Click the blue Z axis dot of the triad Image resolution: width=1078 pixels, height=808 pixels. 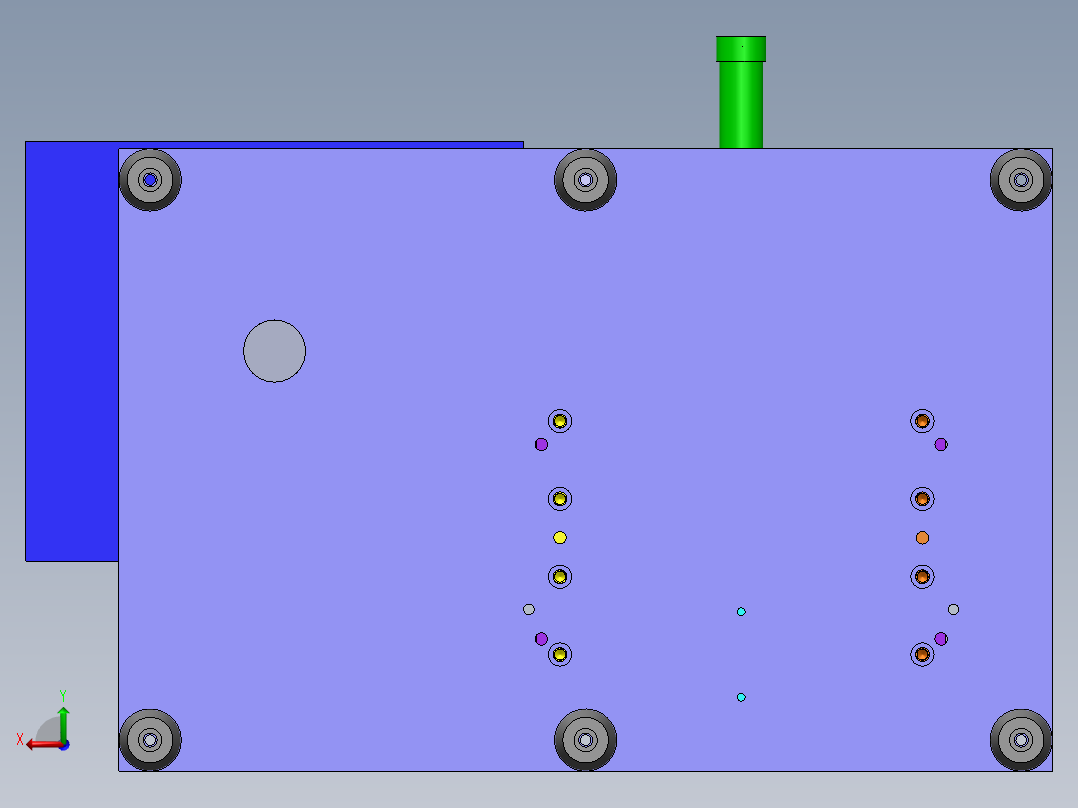pyautogui.click(x=64, y=745)
